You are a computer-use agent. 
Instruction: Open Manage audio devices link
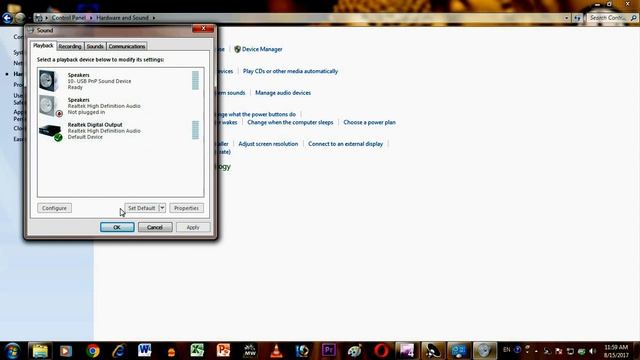[x=283, y=93]
